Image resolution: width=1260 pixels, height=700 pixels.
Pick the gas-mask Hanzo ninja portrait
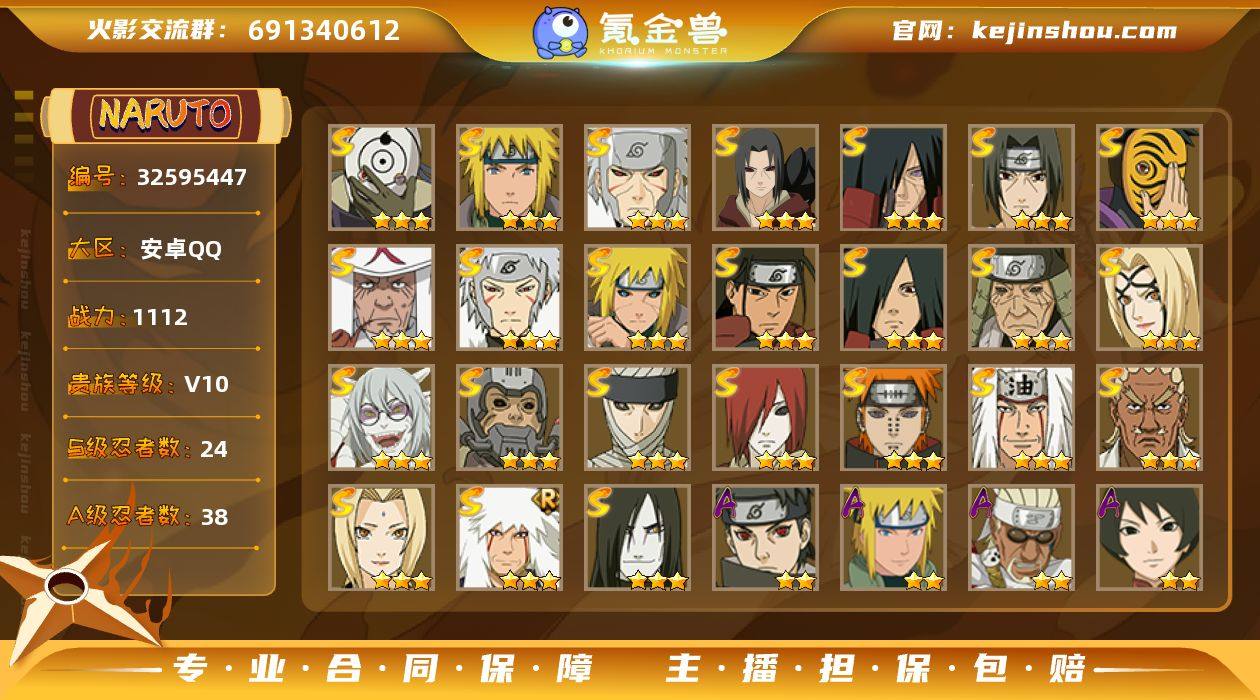(510, 418)
